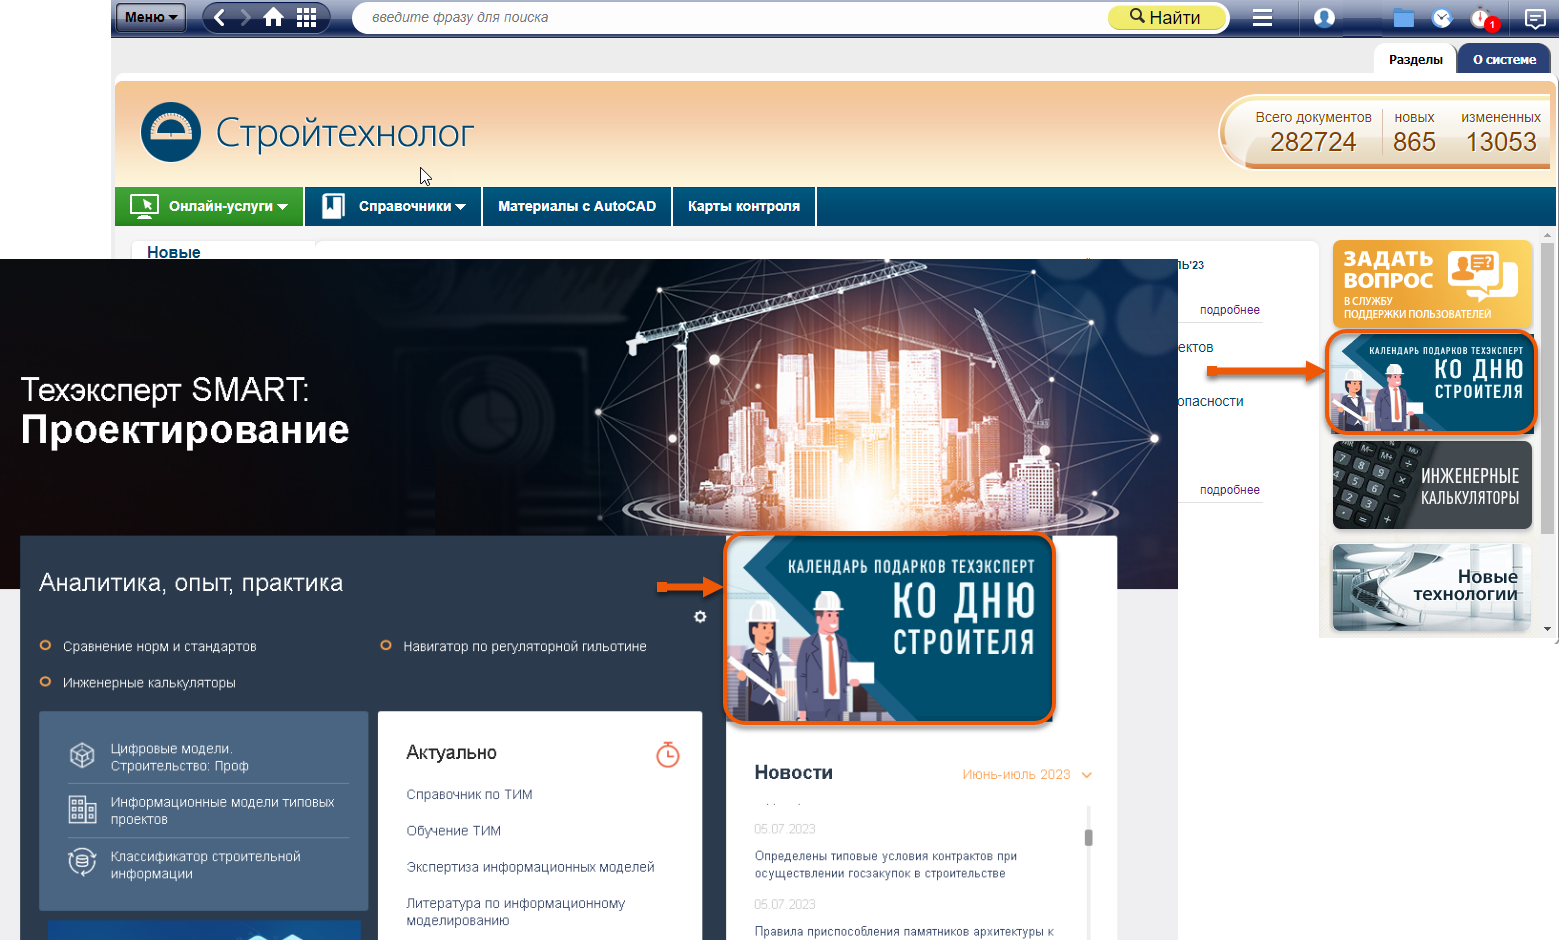This screenshot has width=1559, height=940.
Task: Click the 05.07.2023 date above типовые условия news
Action: tap(784, 829)
